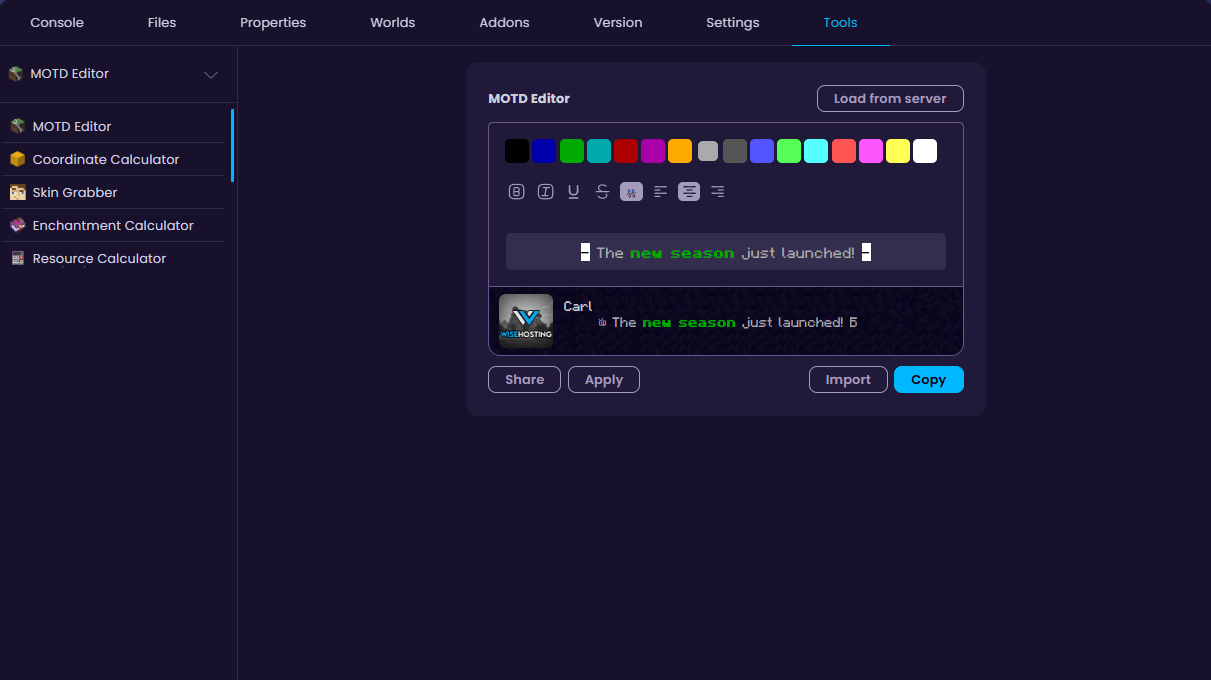Pick the aqua cyan color swatch
1211x680 pixels.
pyautogui.click(x=816, y=151)
